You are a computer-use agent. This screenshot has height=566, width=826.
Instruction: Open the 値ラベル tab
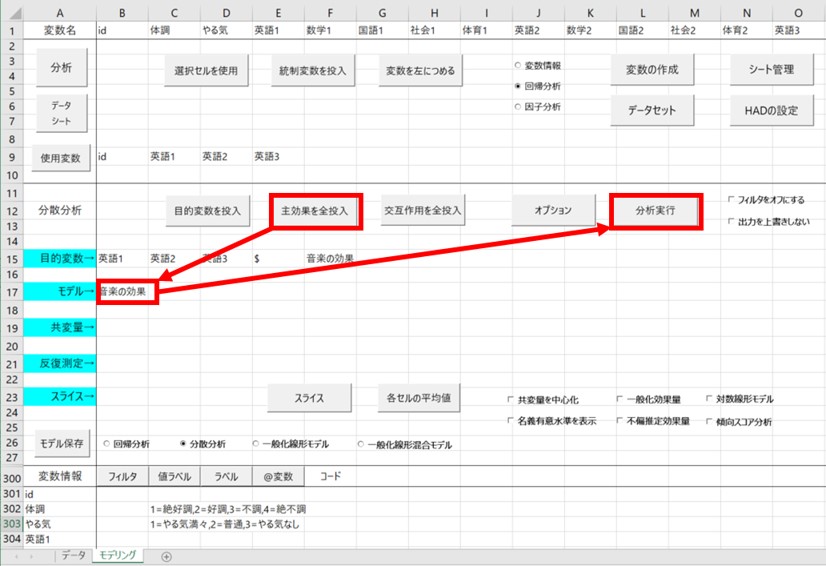point(174,477)
